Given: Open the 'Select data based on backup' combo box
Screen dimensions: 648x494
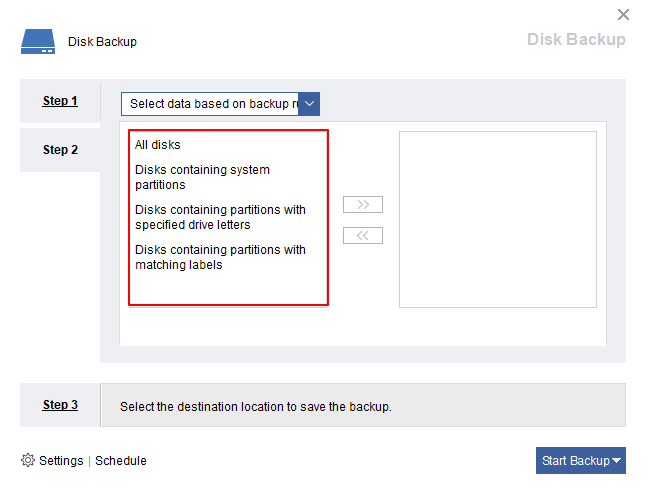Looking at the screenshot, I should click(211, 104).
